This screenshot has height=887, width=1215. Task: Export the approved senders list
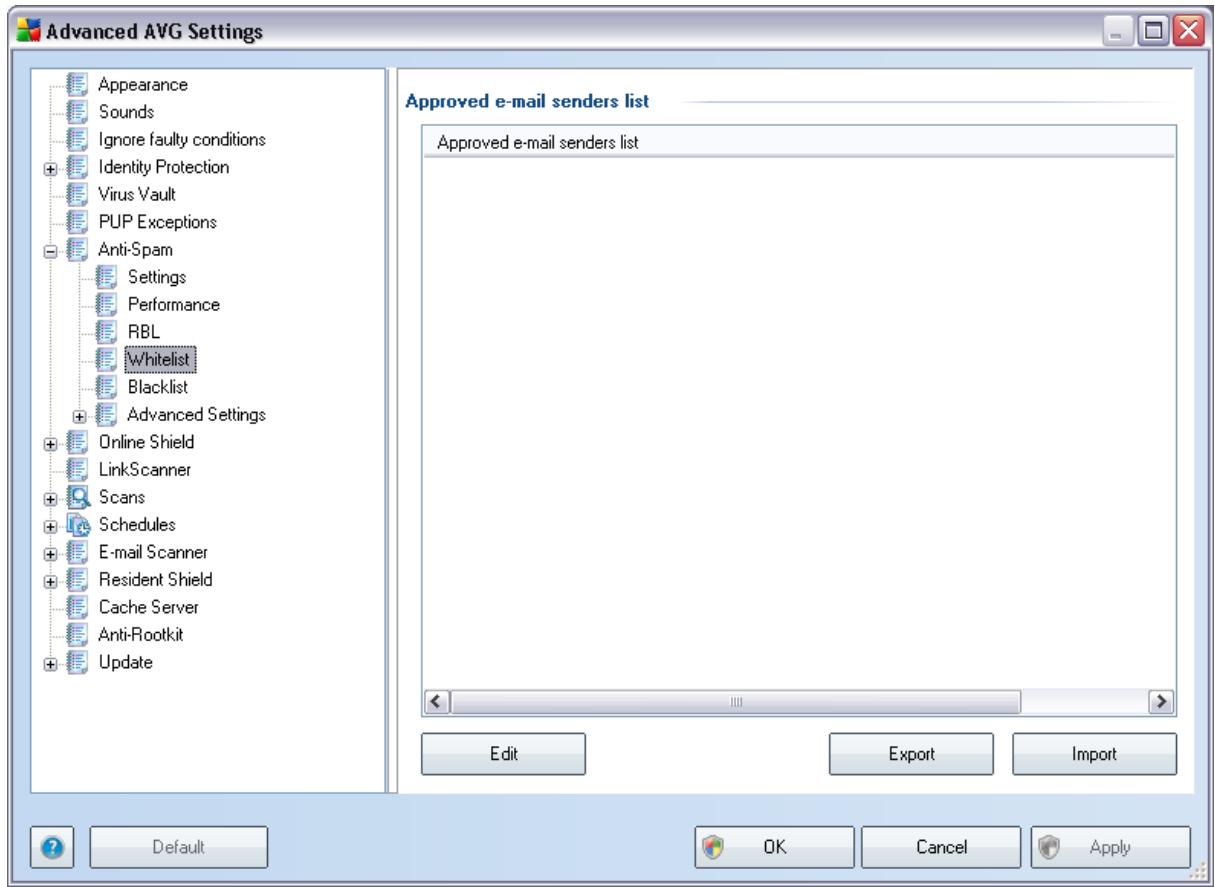point(911,755)
